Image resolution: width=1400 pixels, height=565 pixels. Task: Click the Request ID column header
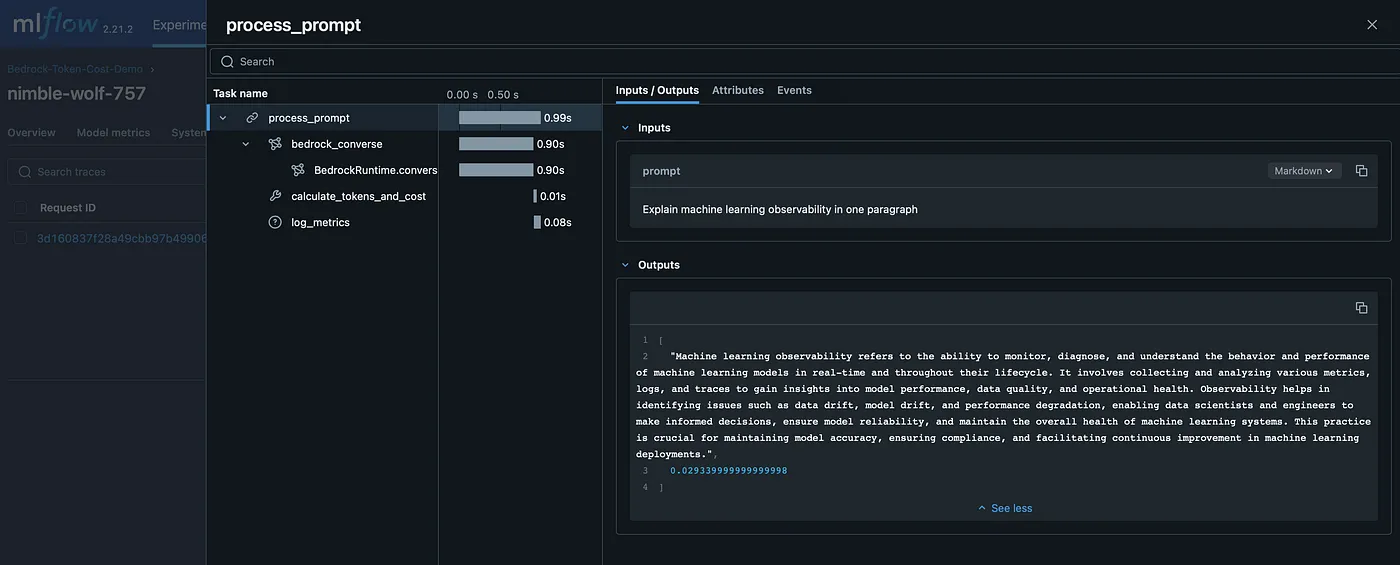point(68,208)
